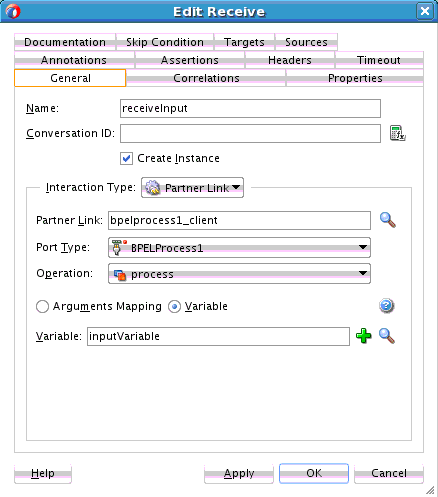Expand the Port Type dropdown
Screen dimensions: 438x497
(239, 248)
